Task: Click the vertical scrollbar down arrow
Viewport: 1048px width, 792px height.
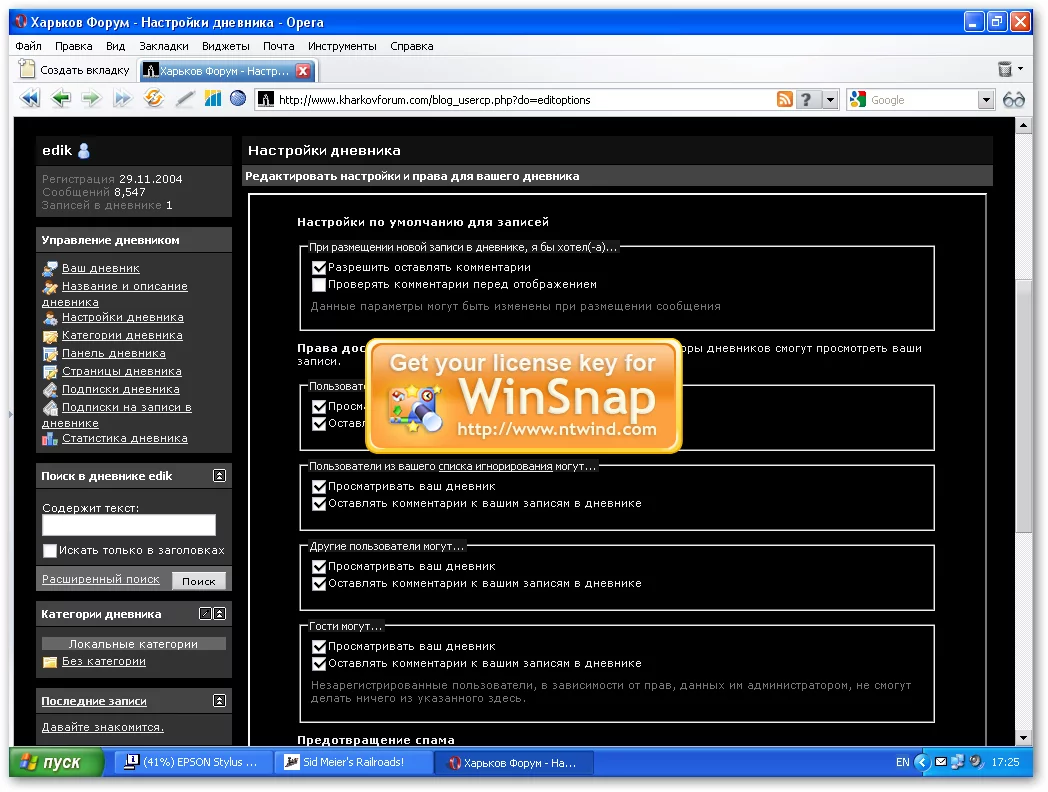Action: 1023,738
